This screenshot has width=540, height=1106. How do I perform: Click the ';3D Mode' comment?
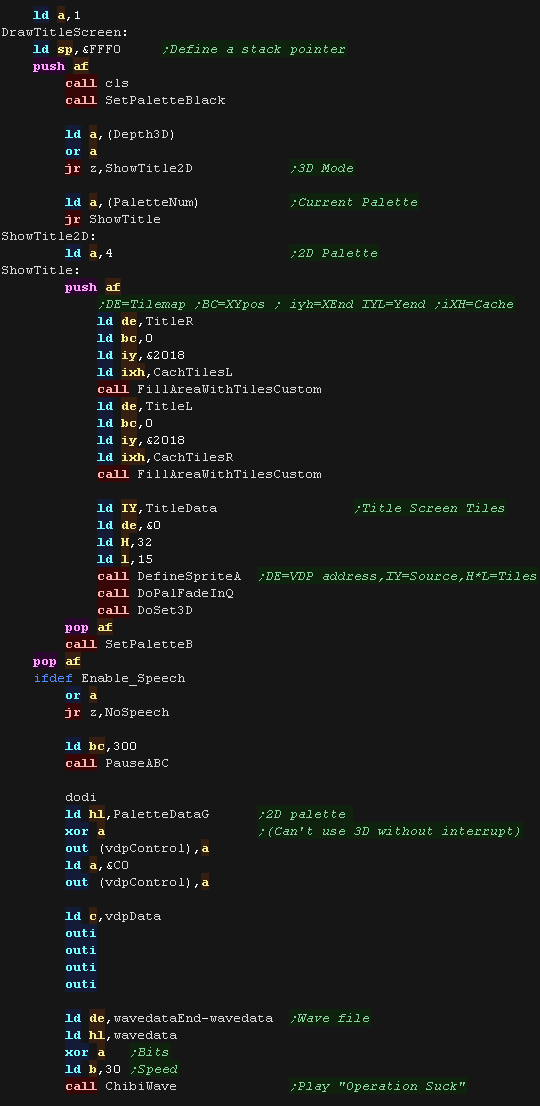321,168
